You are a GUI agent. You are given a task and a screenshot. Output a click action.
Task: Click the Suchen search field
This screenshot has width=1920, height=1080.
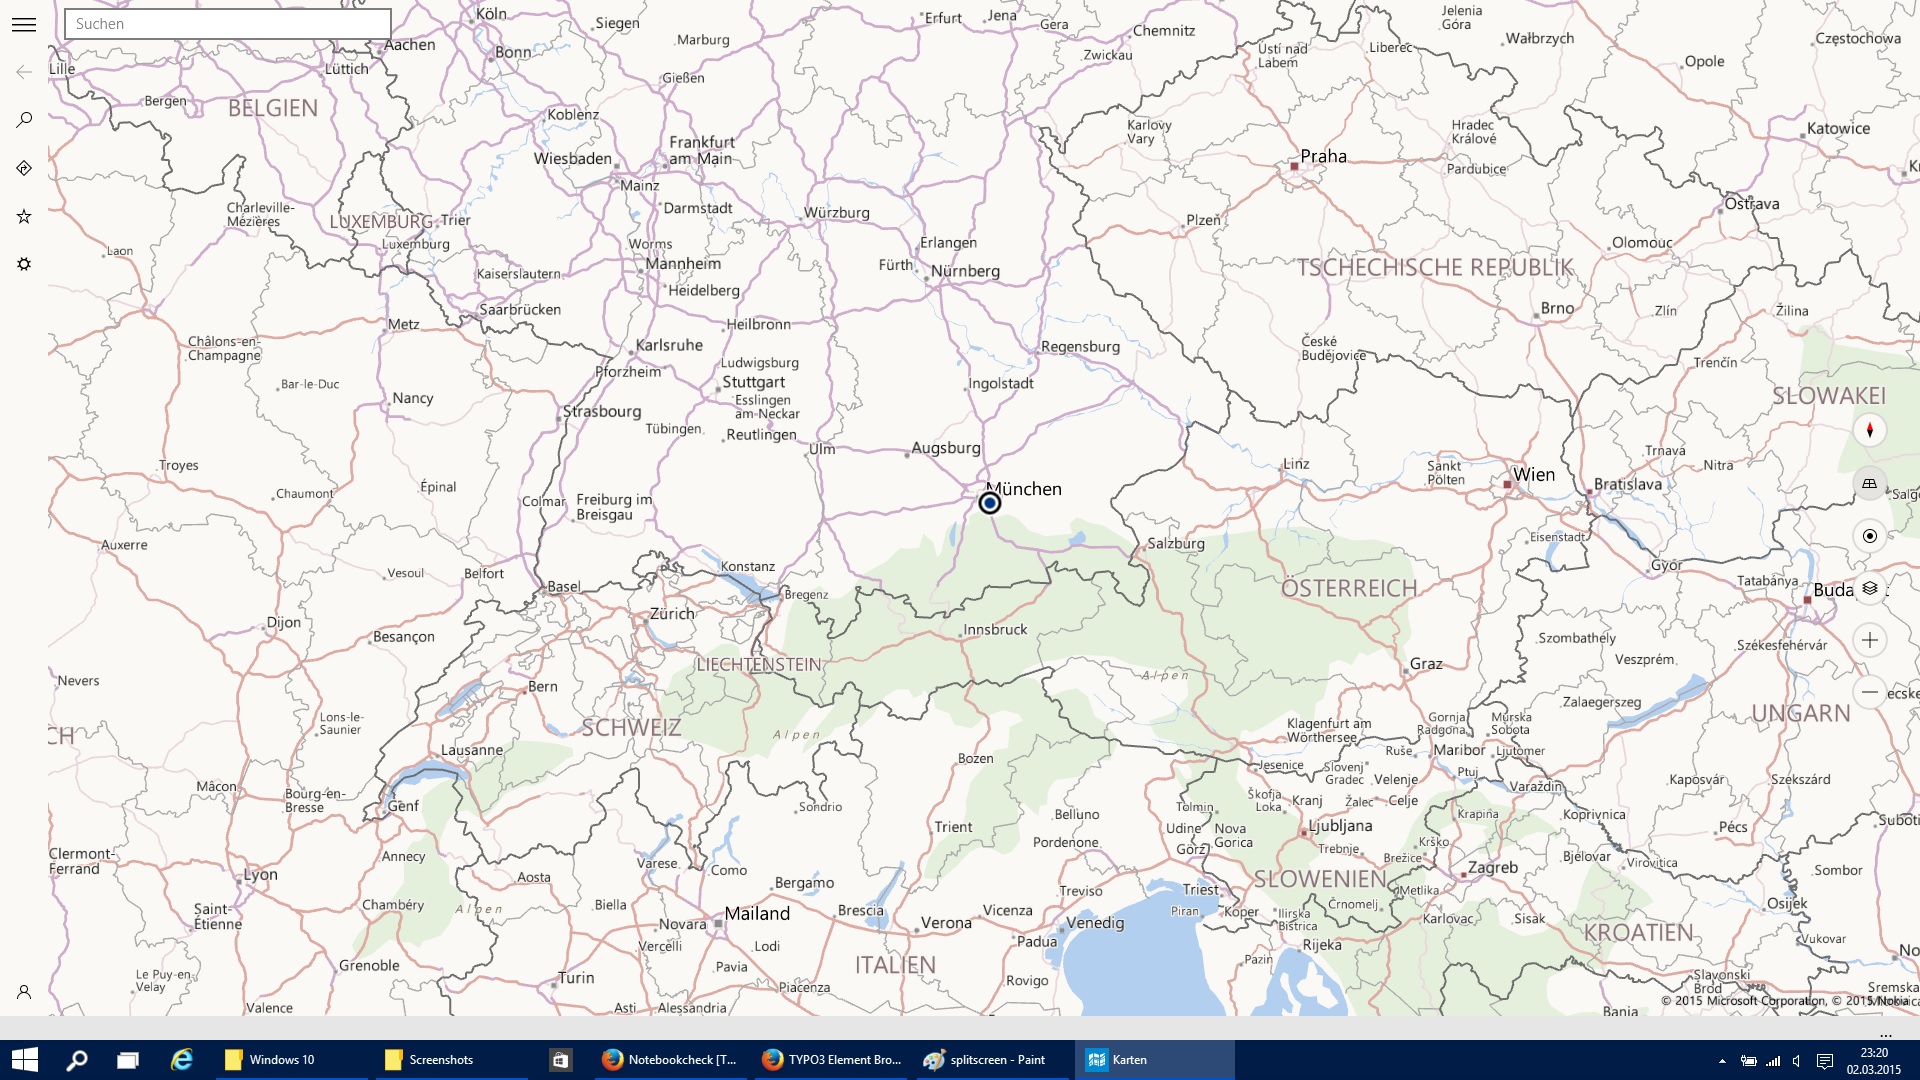(228, 24)
